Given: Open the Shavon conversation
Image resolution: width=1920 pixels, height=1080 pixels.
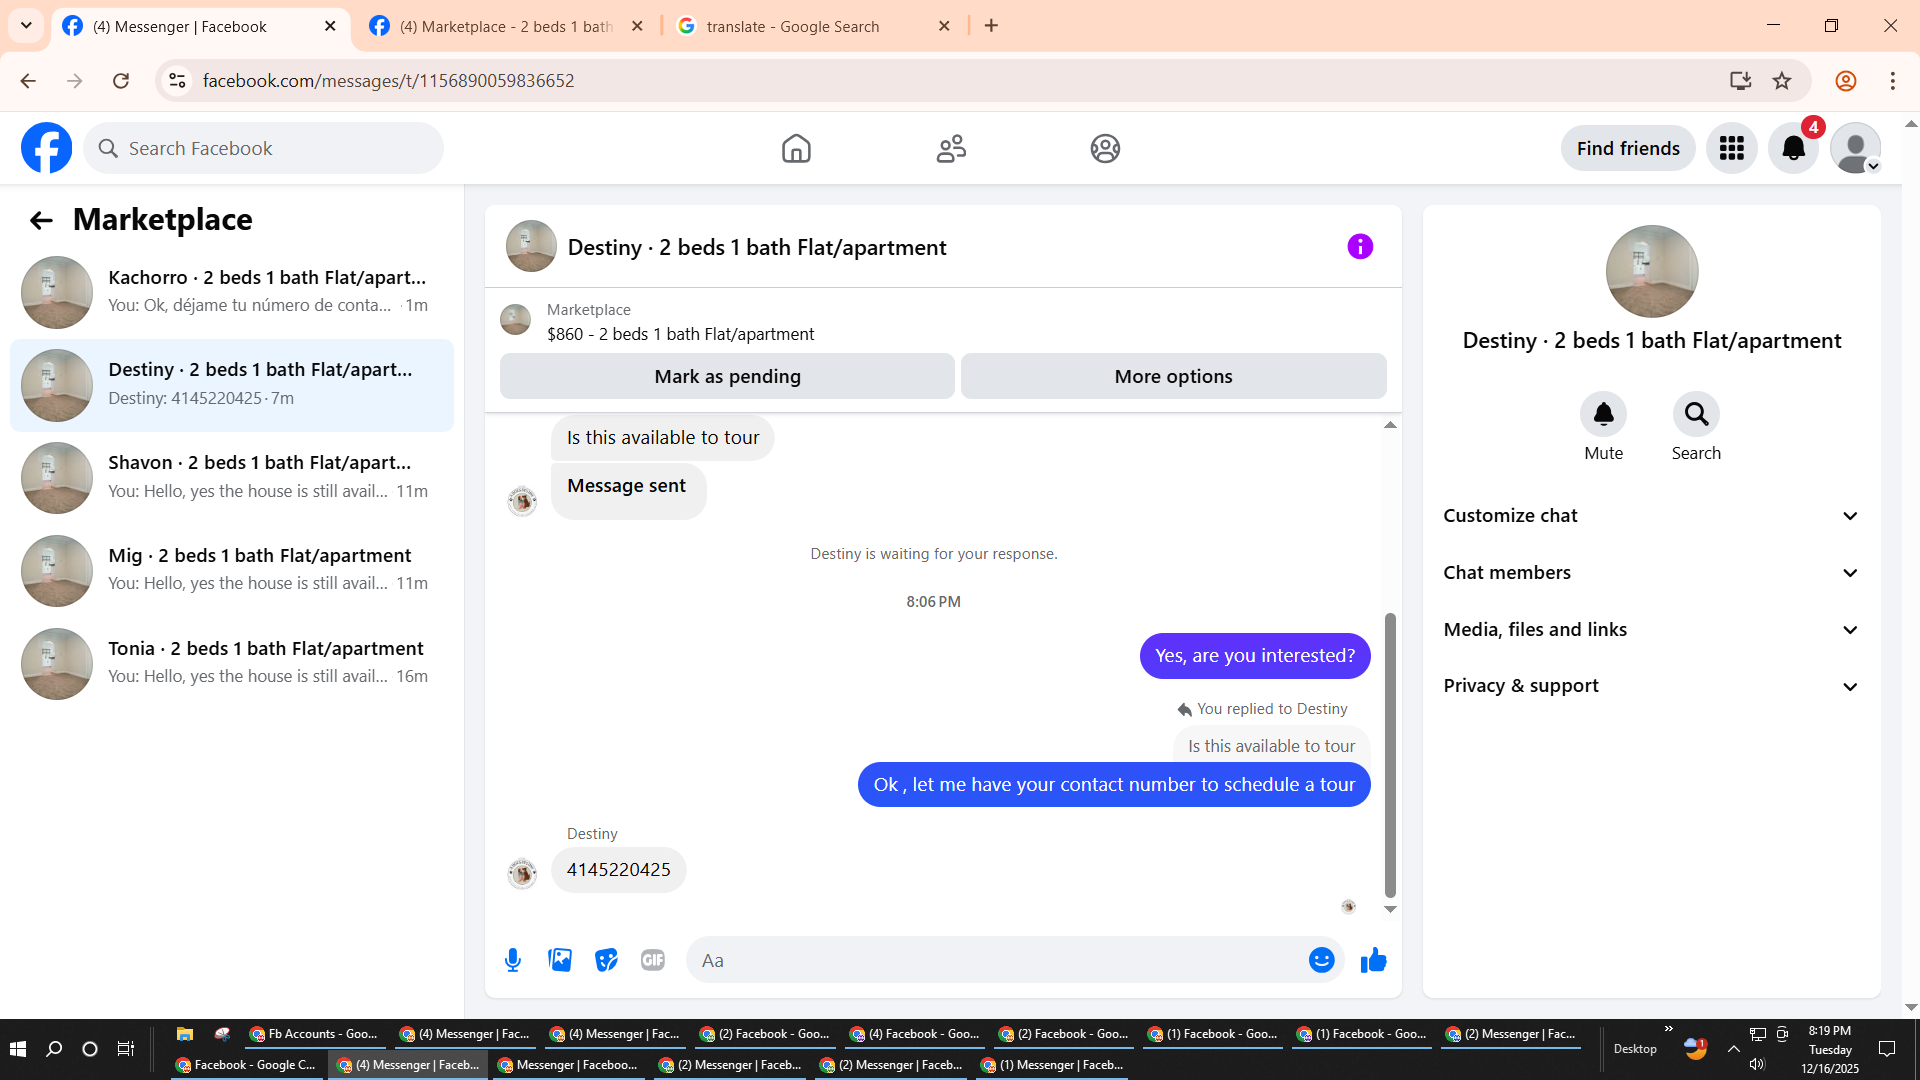Looking at the screenshot, I should [x=231, y=478].
